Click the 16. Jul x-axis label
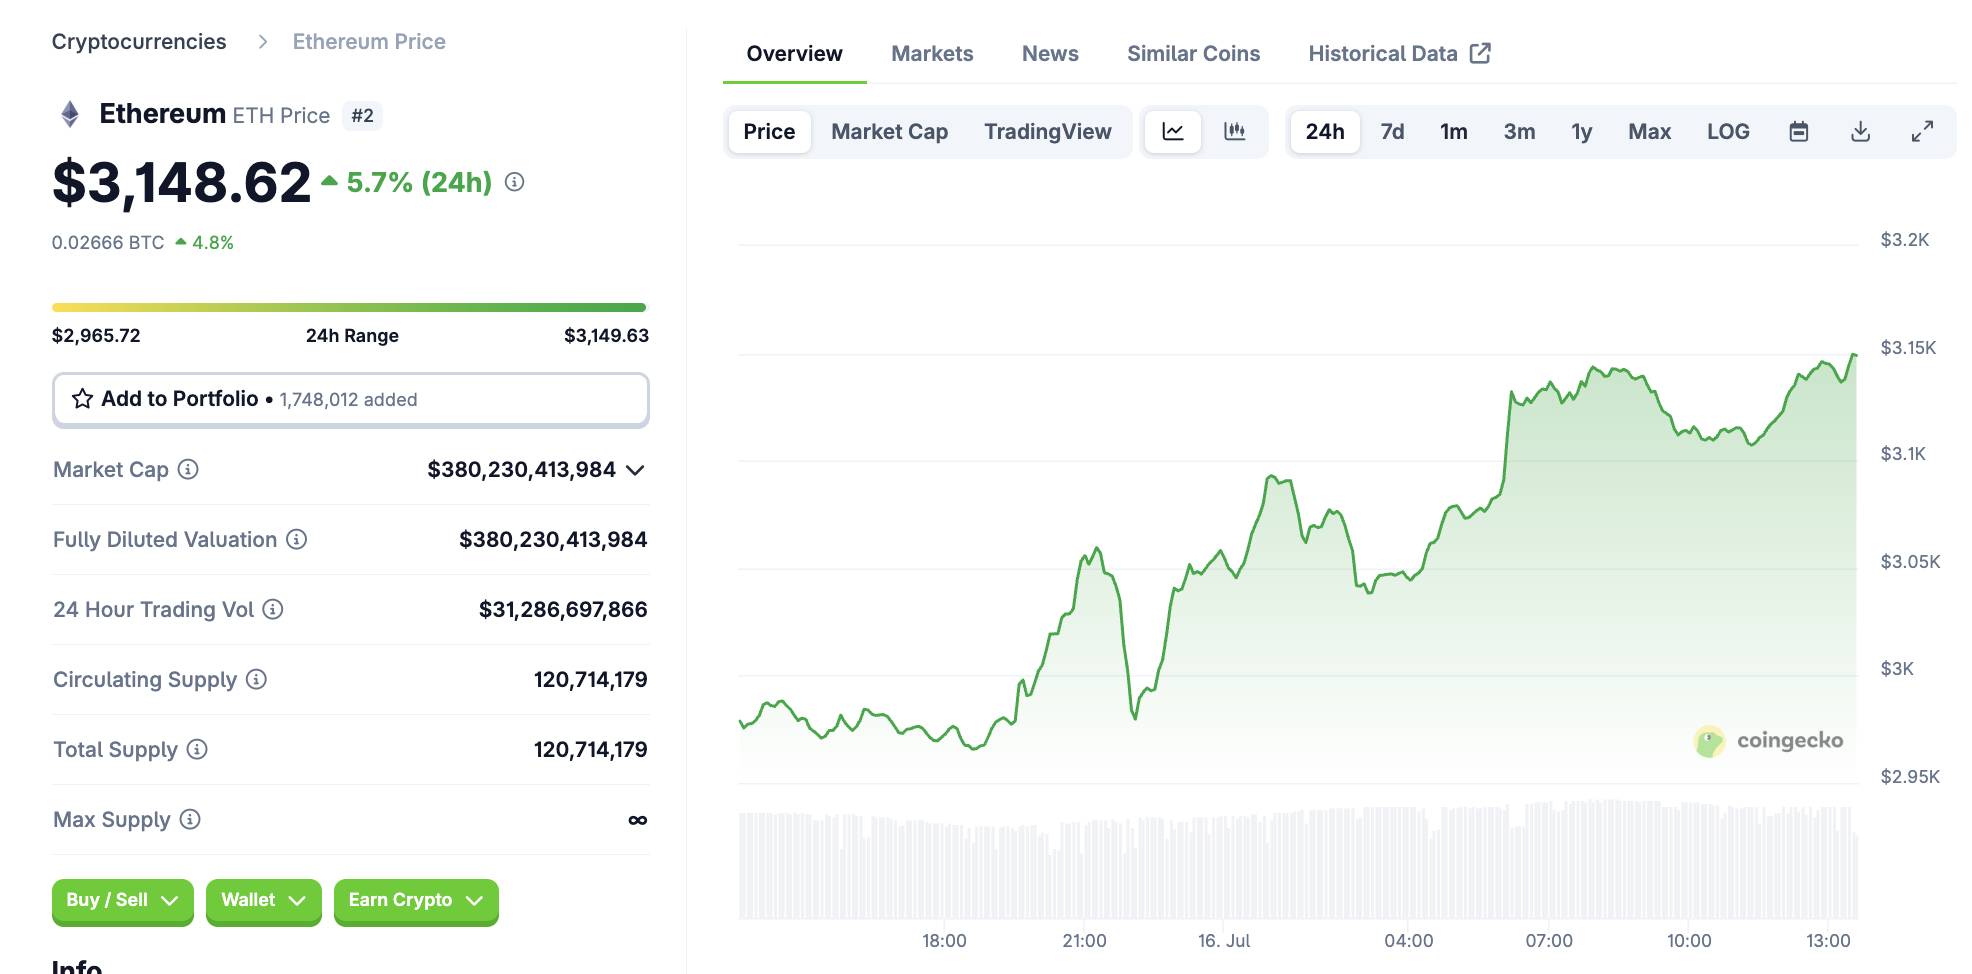The width and height of the screenshot is (1972, 974). coord(1224,940)
